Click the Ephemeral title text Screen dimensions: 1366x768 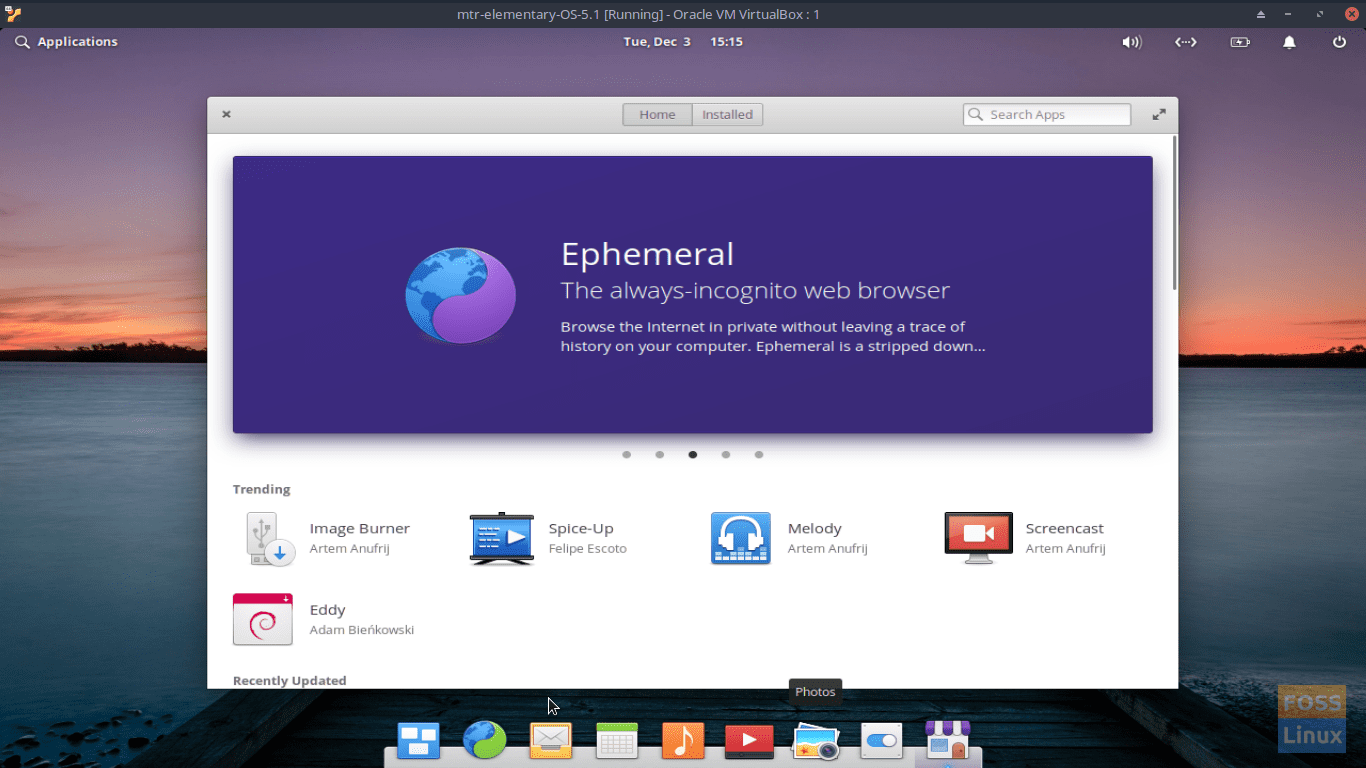coord(648,254)
